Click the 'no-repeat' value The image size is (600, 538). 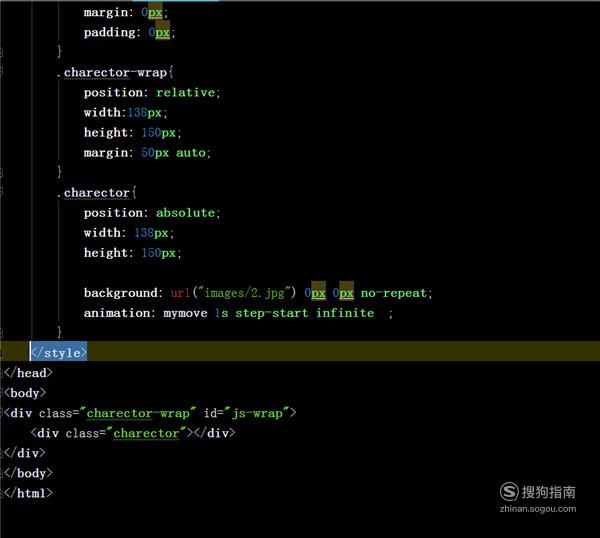[x=394, y=293]
